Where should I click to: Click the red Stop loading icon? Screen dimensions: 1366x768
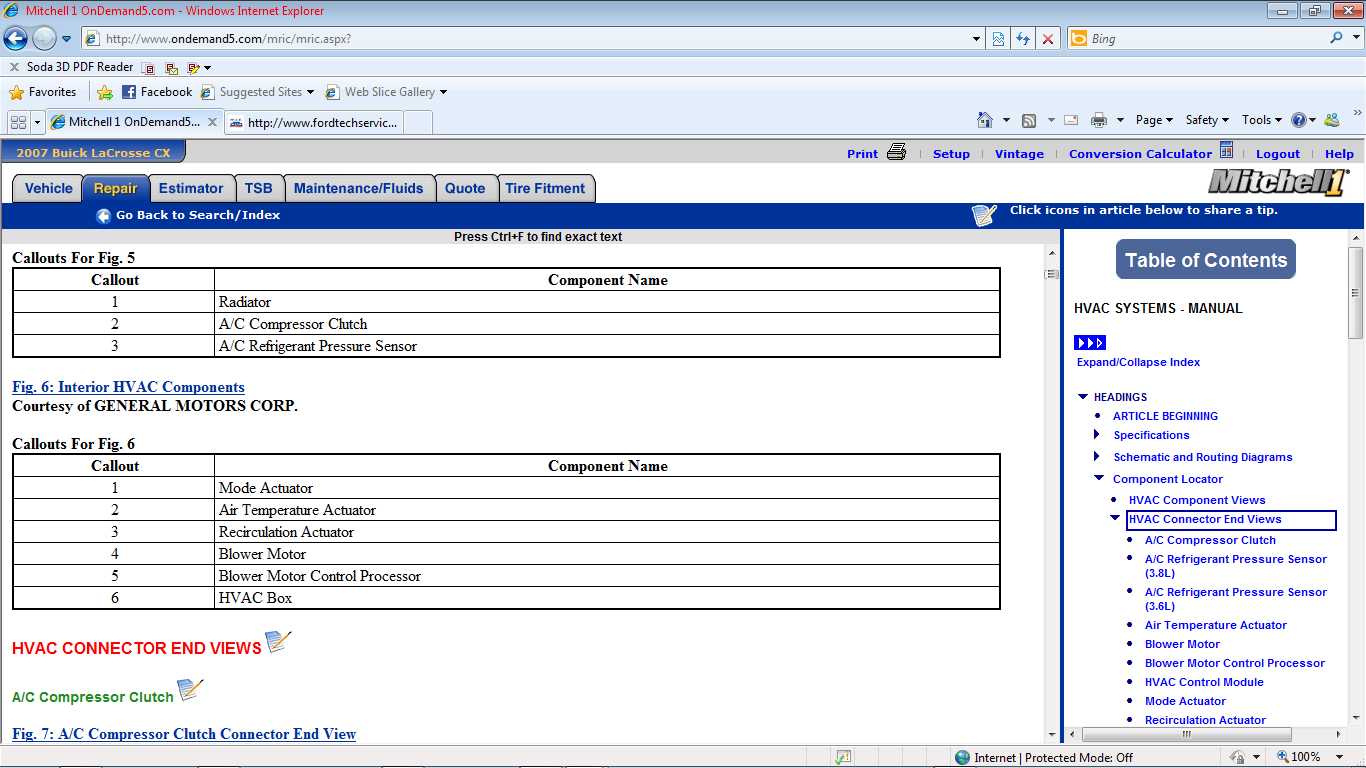point(1048,39)
